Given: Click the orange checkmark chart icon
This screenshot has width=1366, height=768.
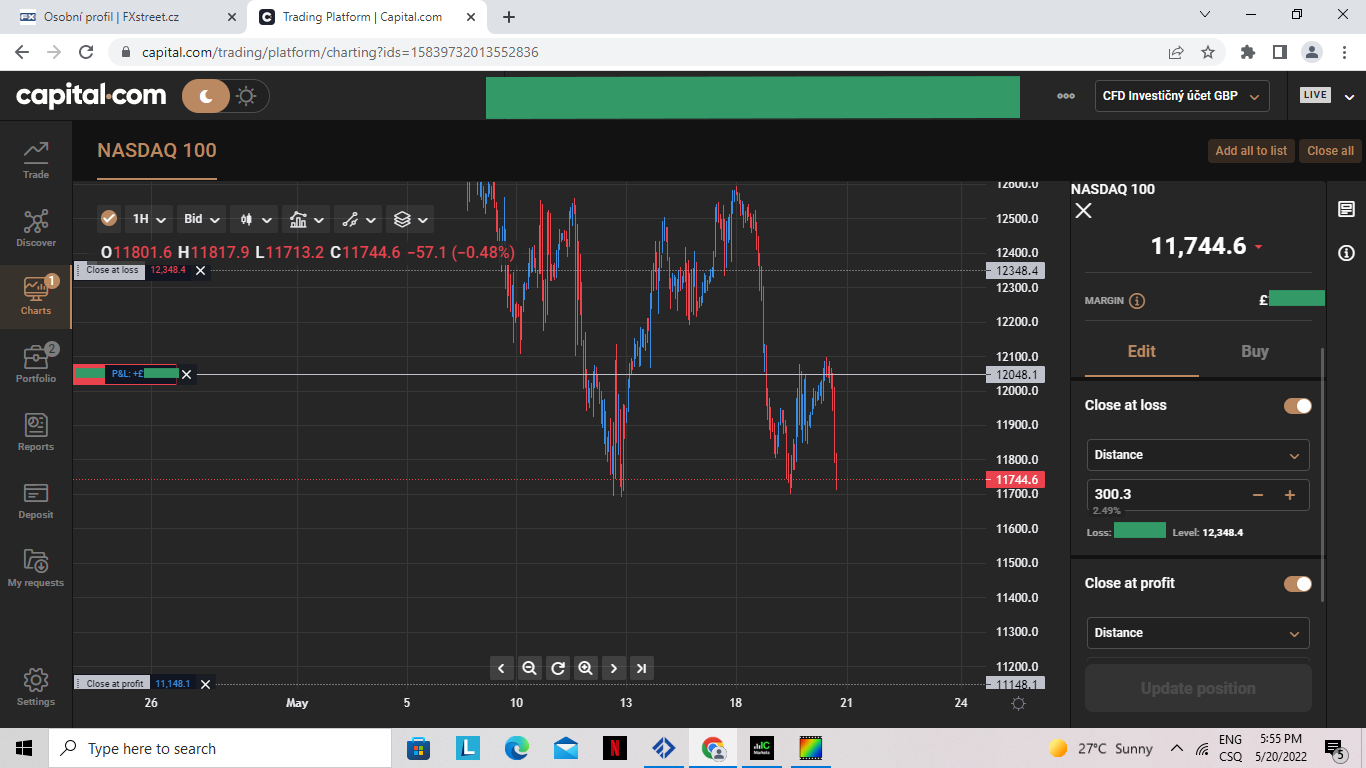Looking at the screenshot, I should click(x=109, y=219).
